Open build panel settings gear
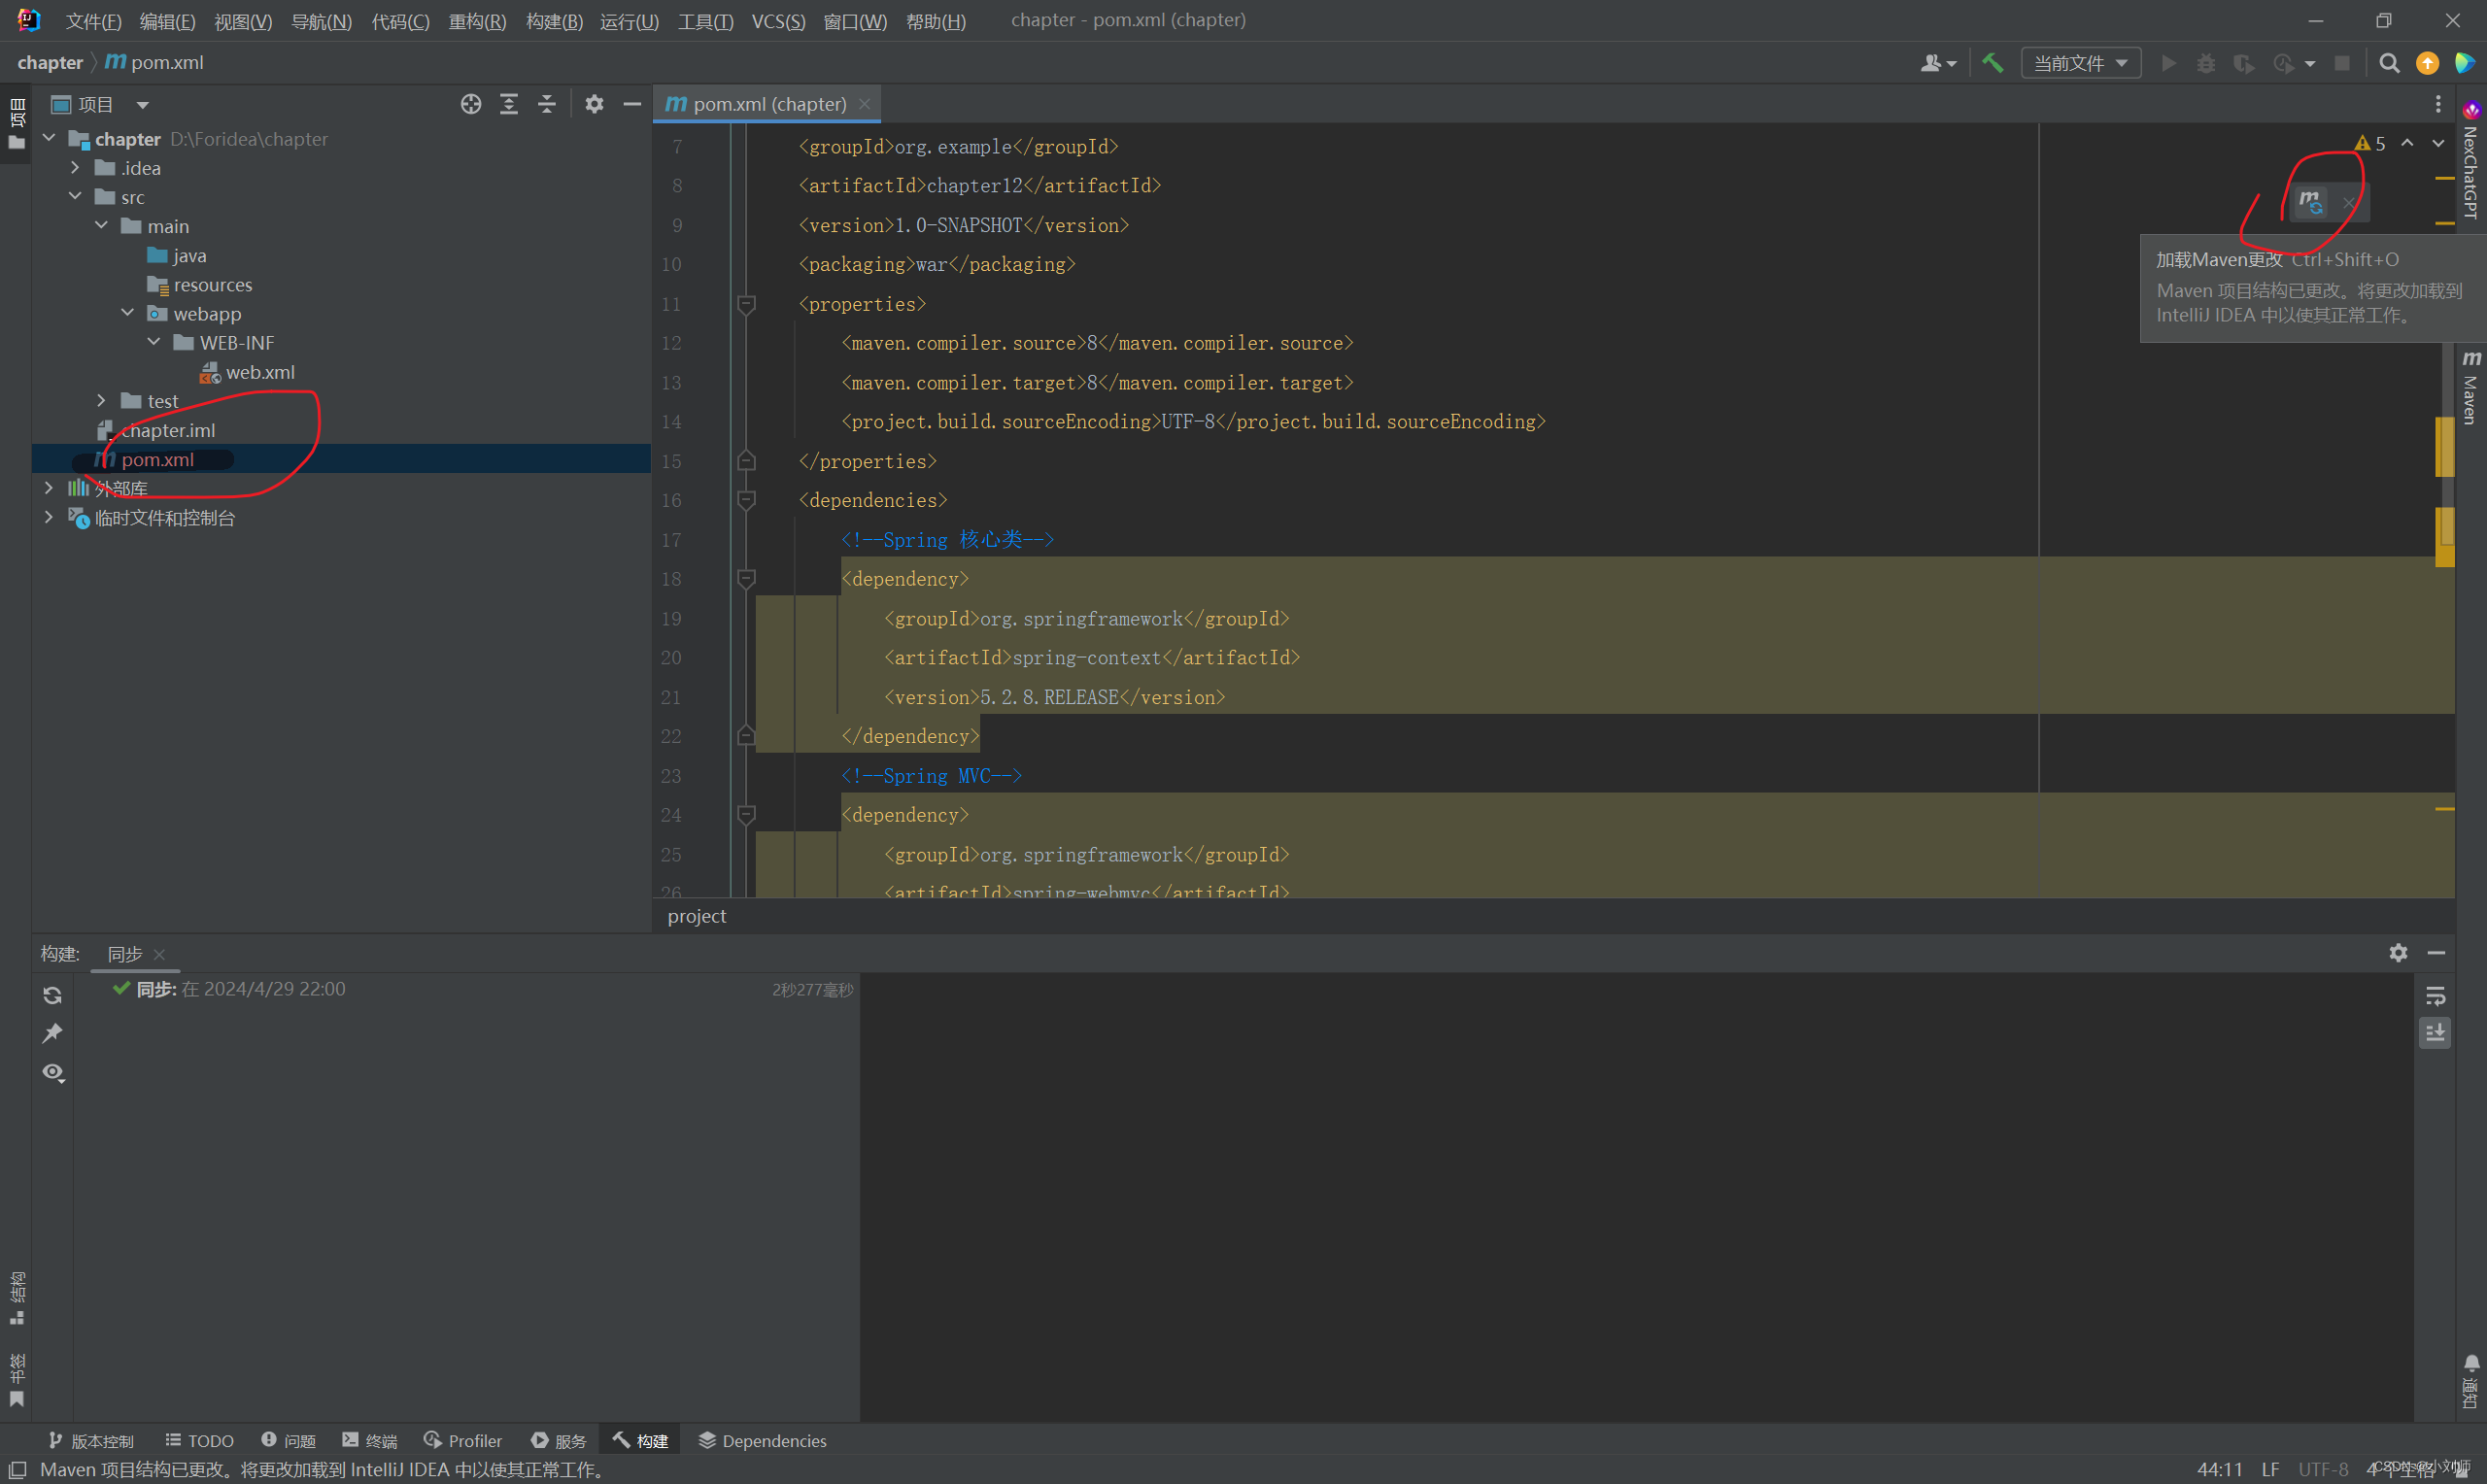This screenshot has height=1484, width=2487. pyautogui.click(x=2398, y=953)
